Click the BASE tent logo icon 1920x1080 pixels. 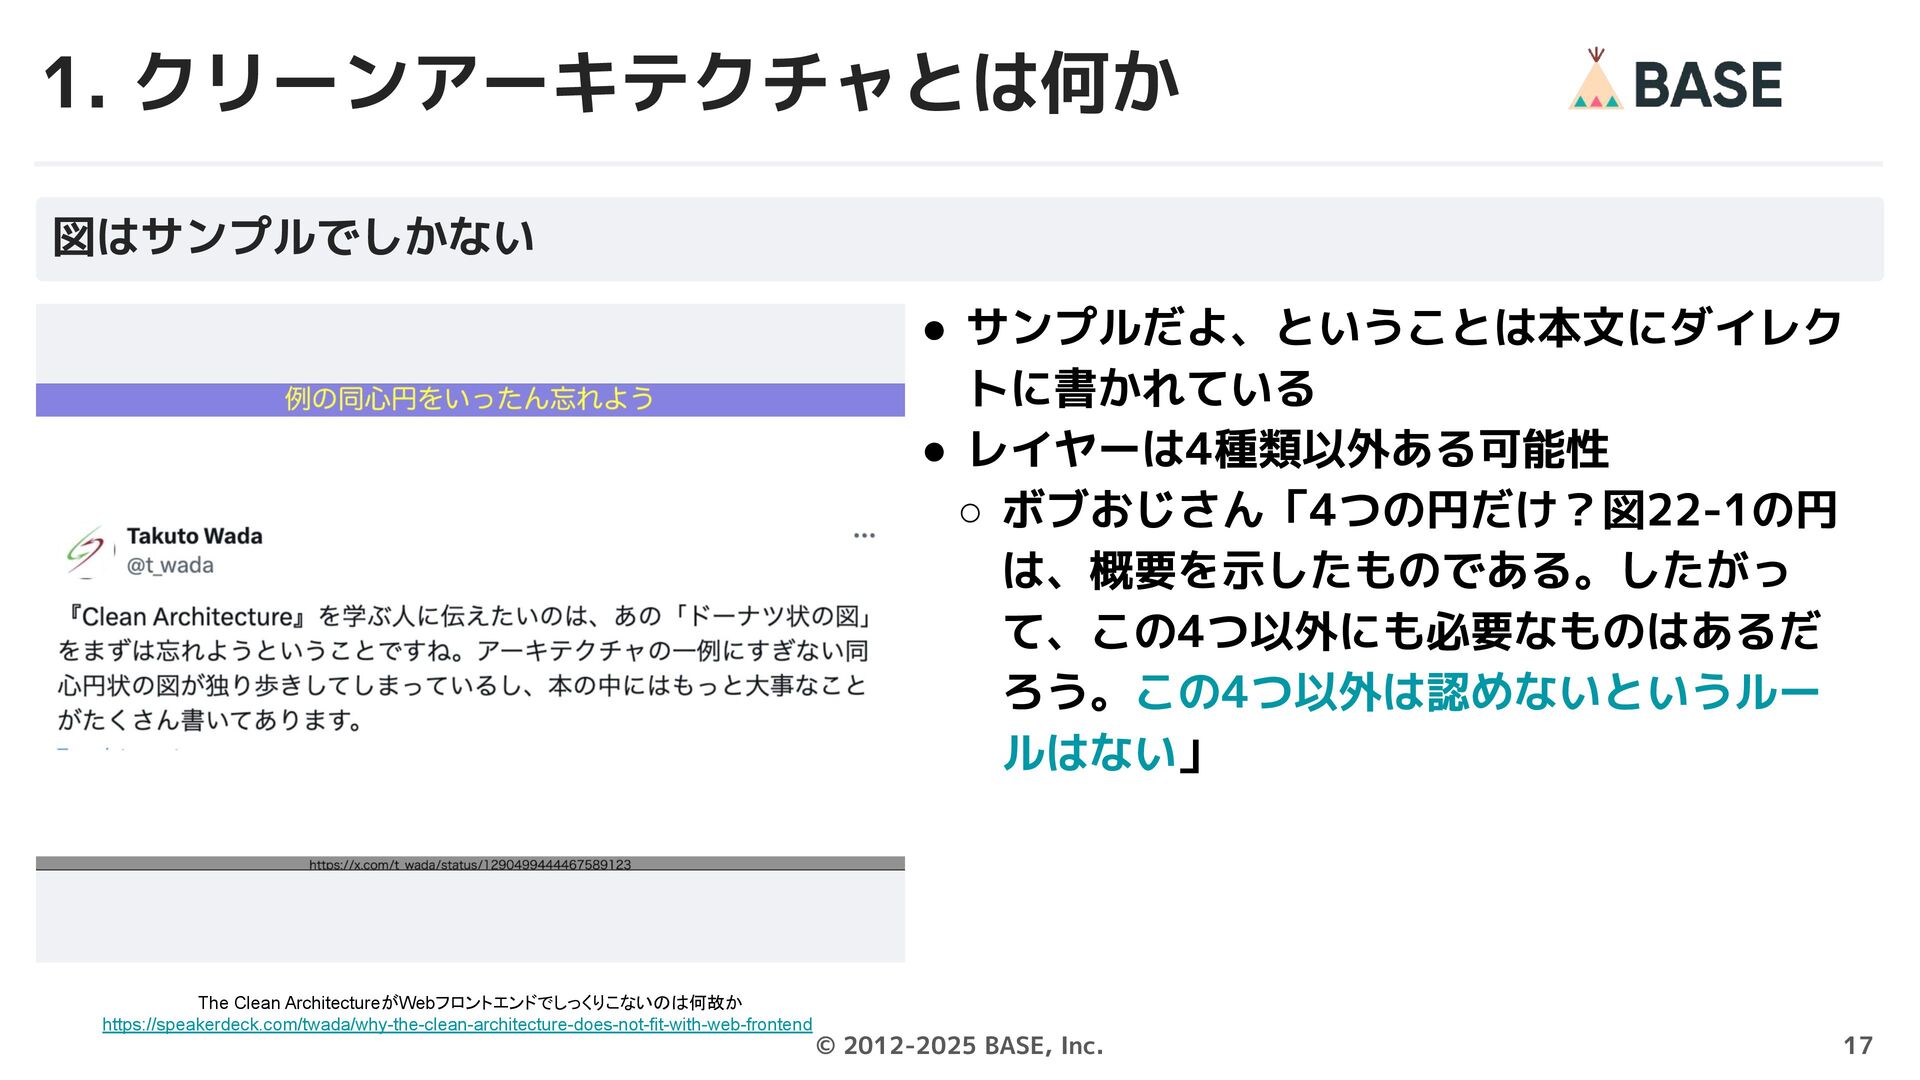coord(1595,80)
